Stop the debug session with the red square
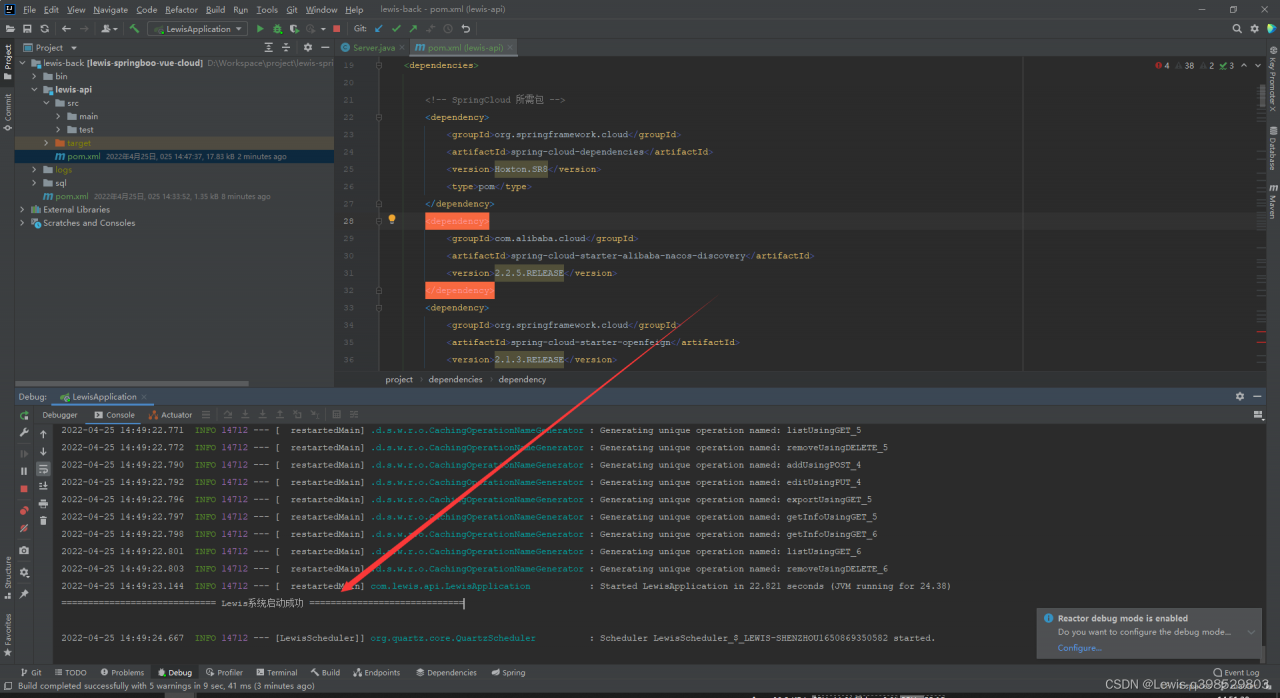 [24, 488]
